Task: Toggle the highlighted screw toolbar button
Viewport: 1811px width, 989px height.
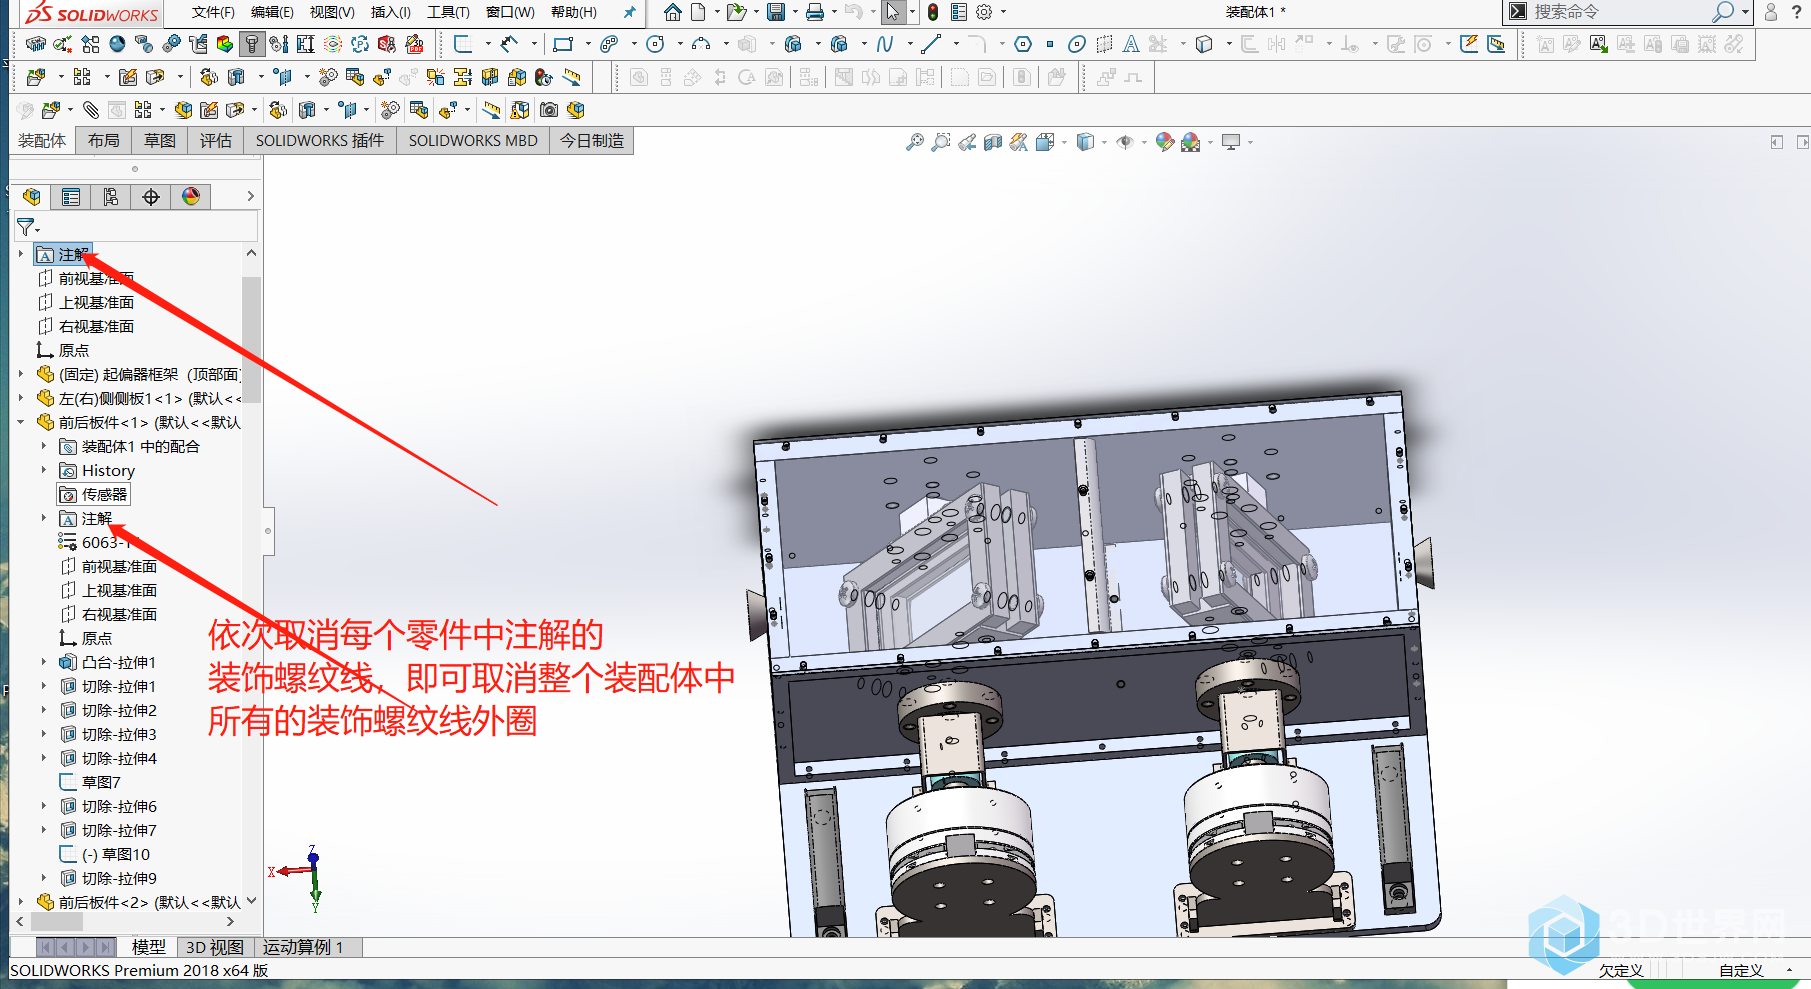Action: click(x=252, y=44)
